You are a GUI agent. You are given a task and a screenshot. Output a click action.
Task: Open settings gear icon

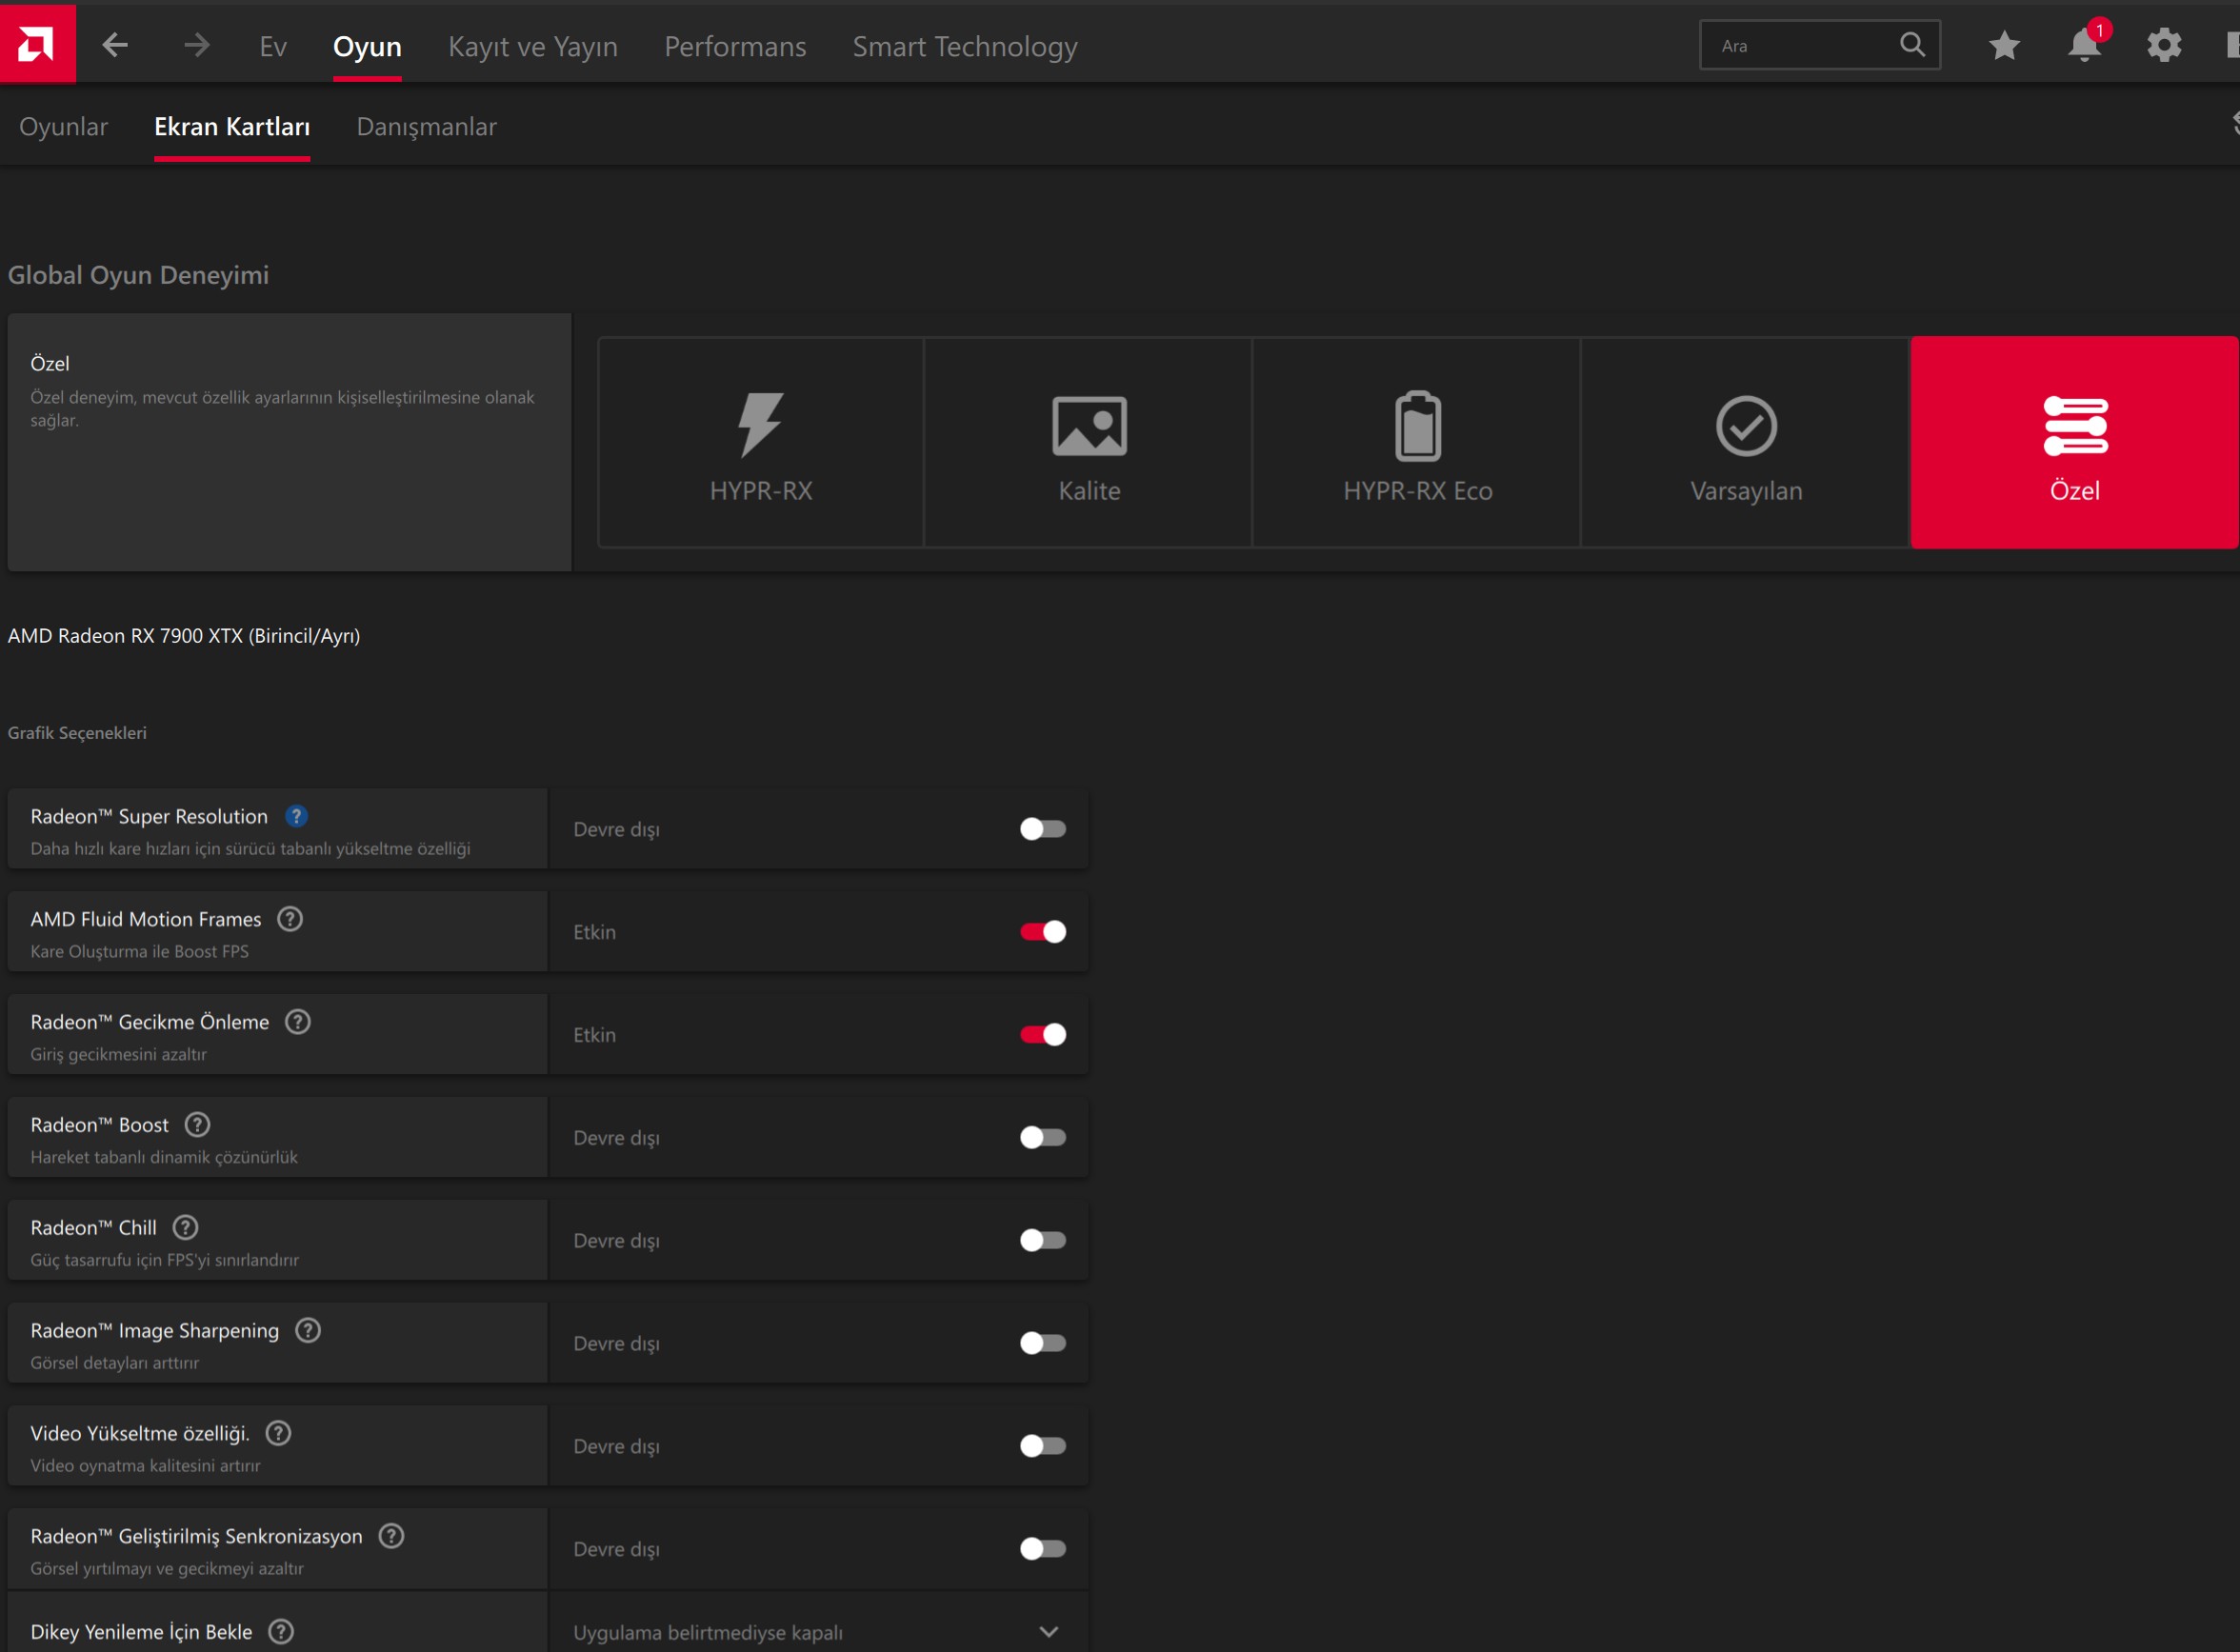[x=2164, y=45]
